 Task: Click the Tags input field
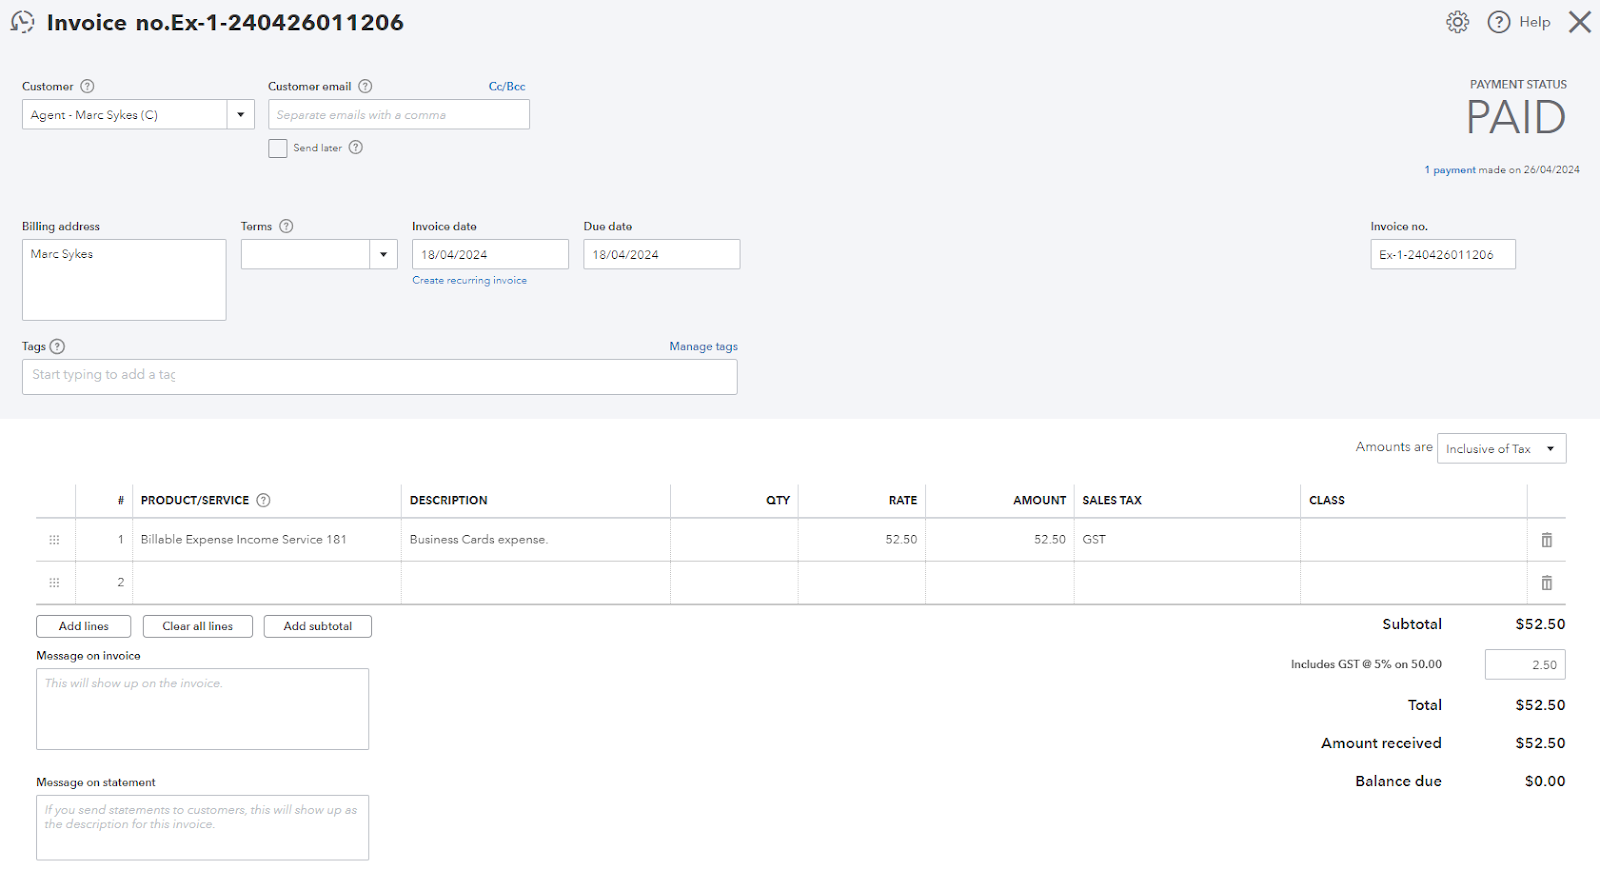tap(380, 377)
